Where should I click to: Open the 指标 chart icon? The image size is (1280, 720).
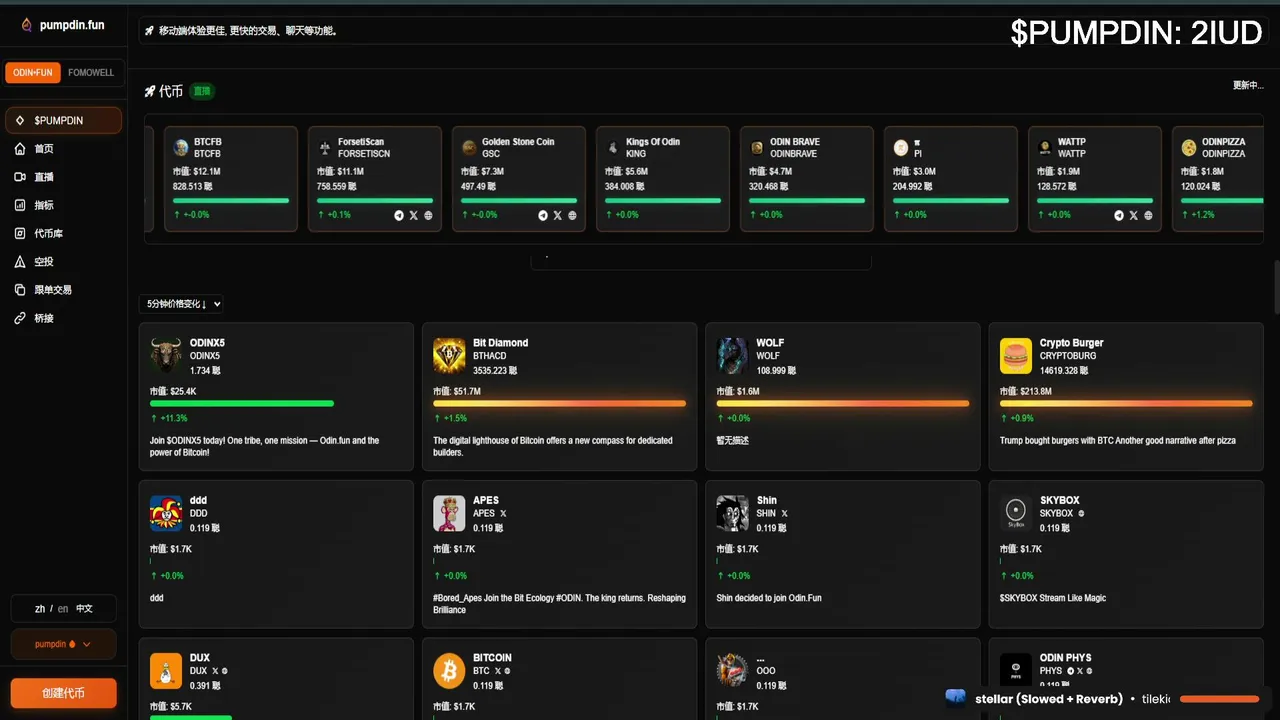20,205
